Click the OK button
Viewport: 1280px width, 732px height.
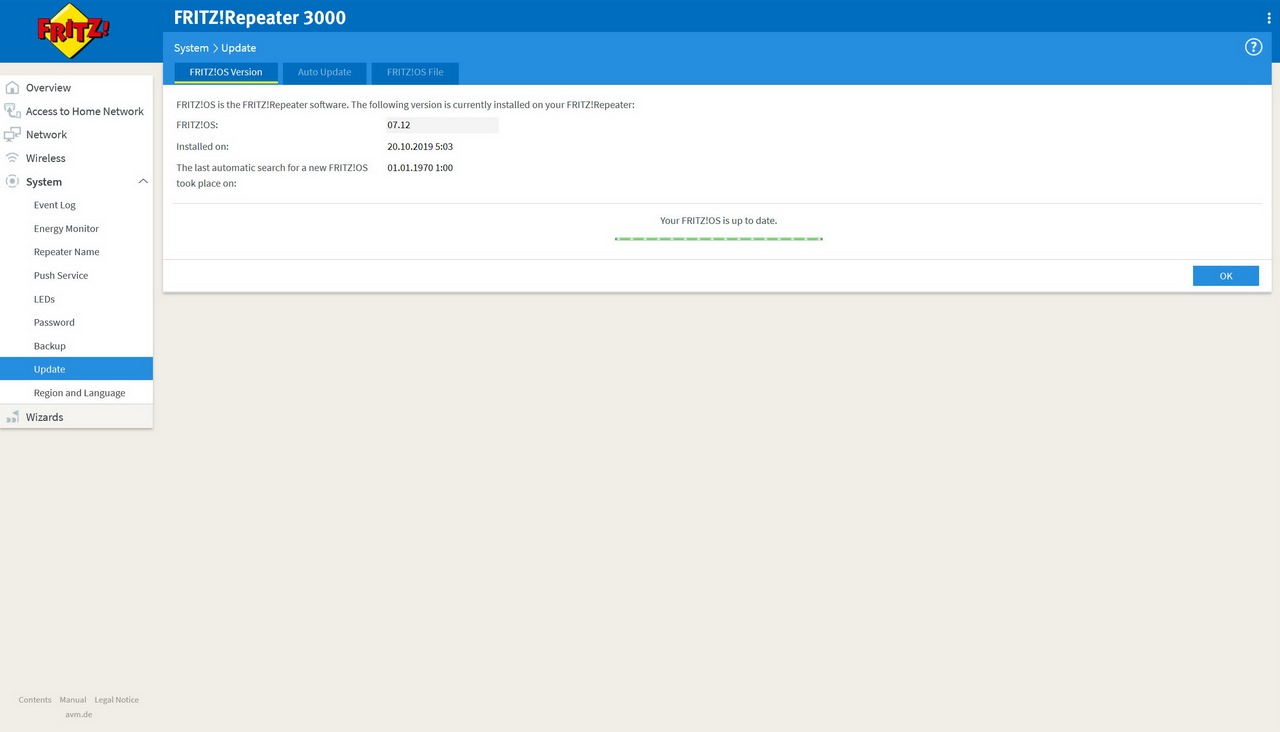1226,276
